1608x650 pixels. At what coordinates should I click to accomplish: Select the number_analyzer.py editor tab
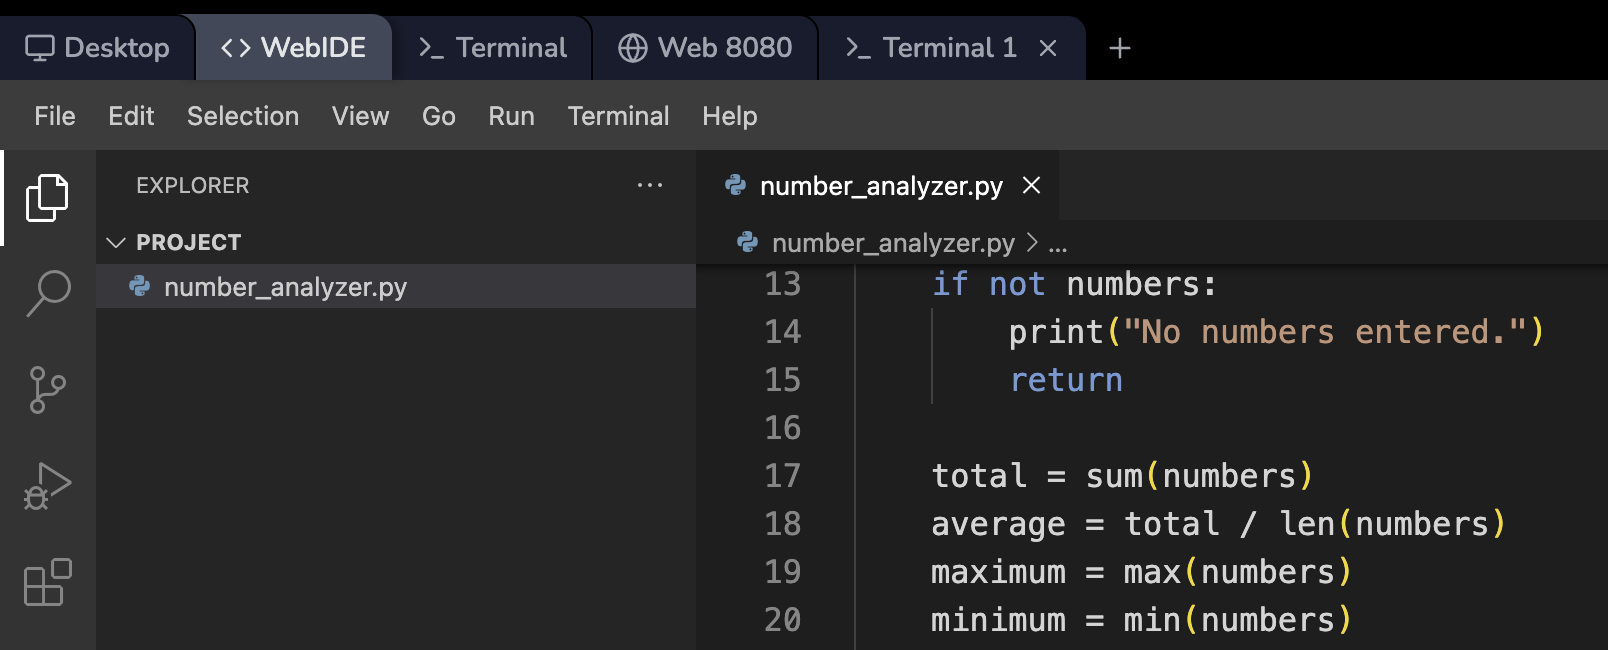(x=878, y=185)
